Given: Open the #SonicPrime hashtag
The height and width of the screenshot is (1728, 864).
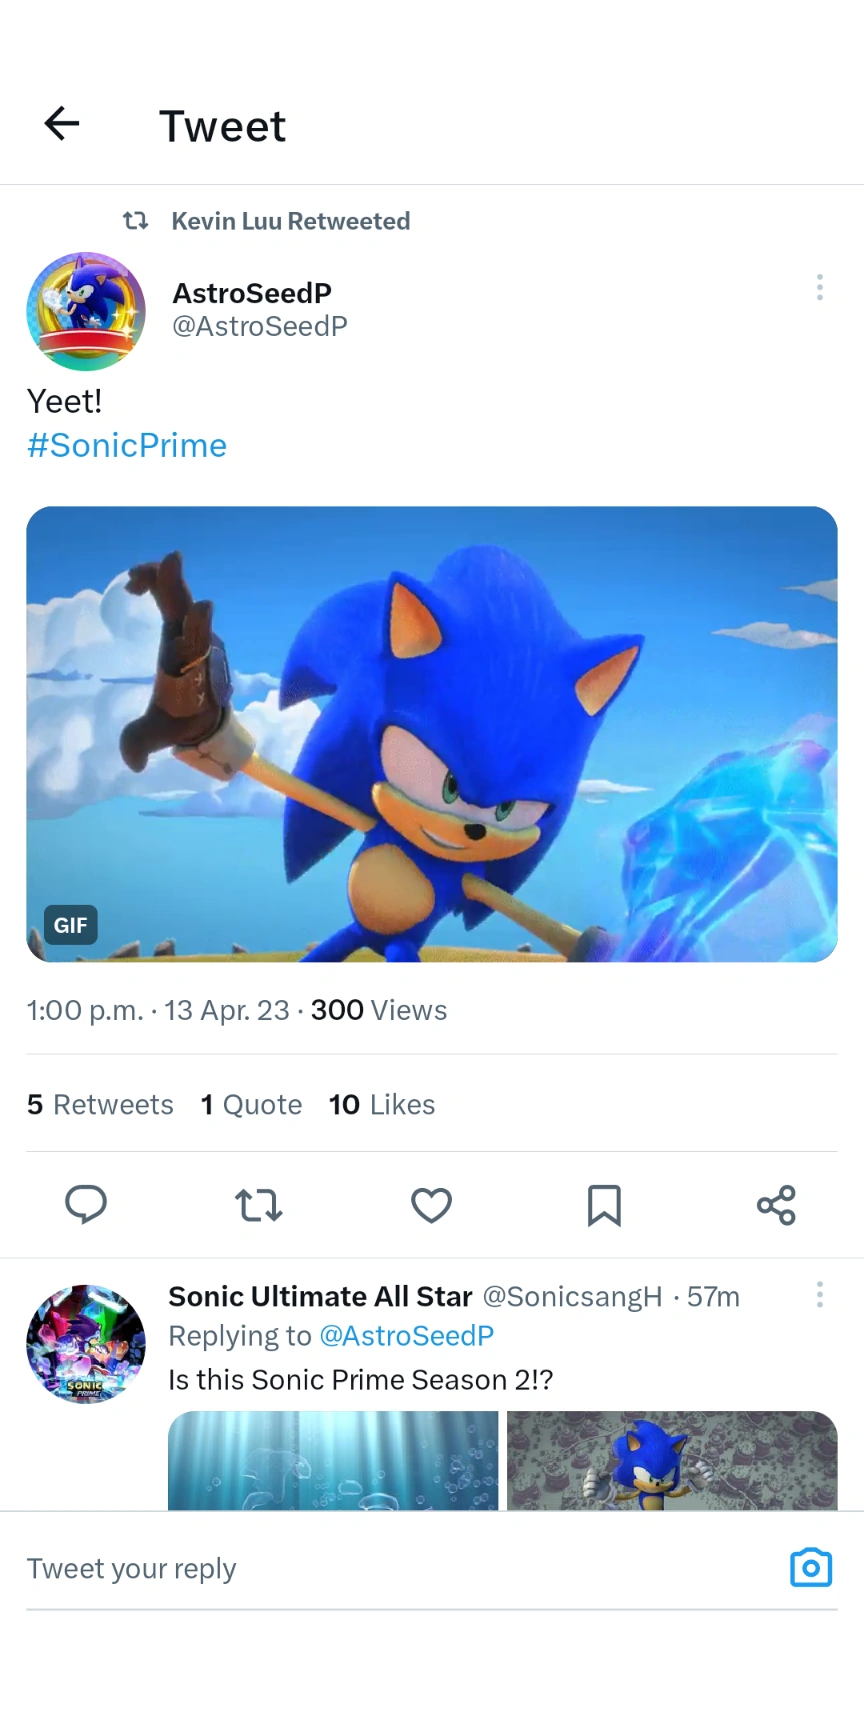Looking at the screenshot, I should 126,445.
